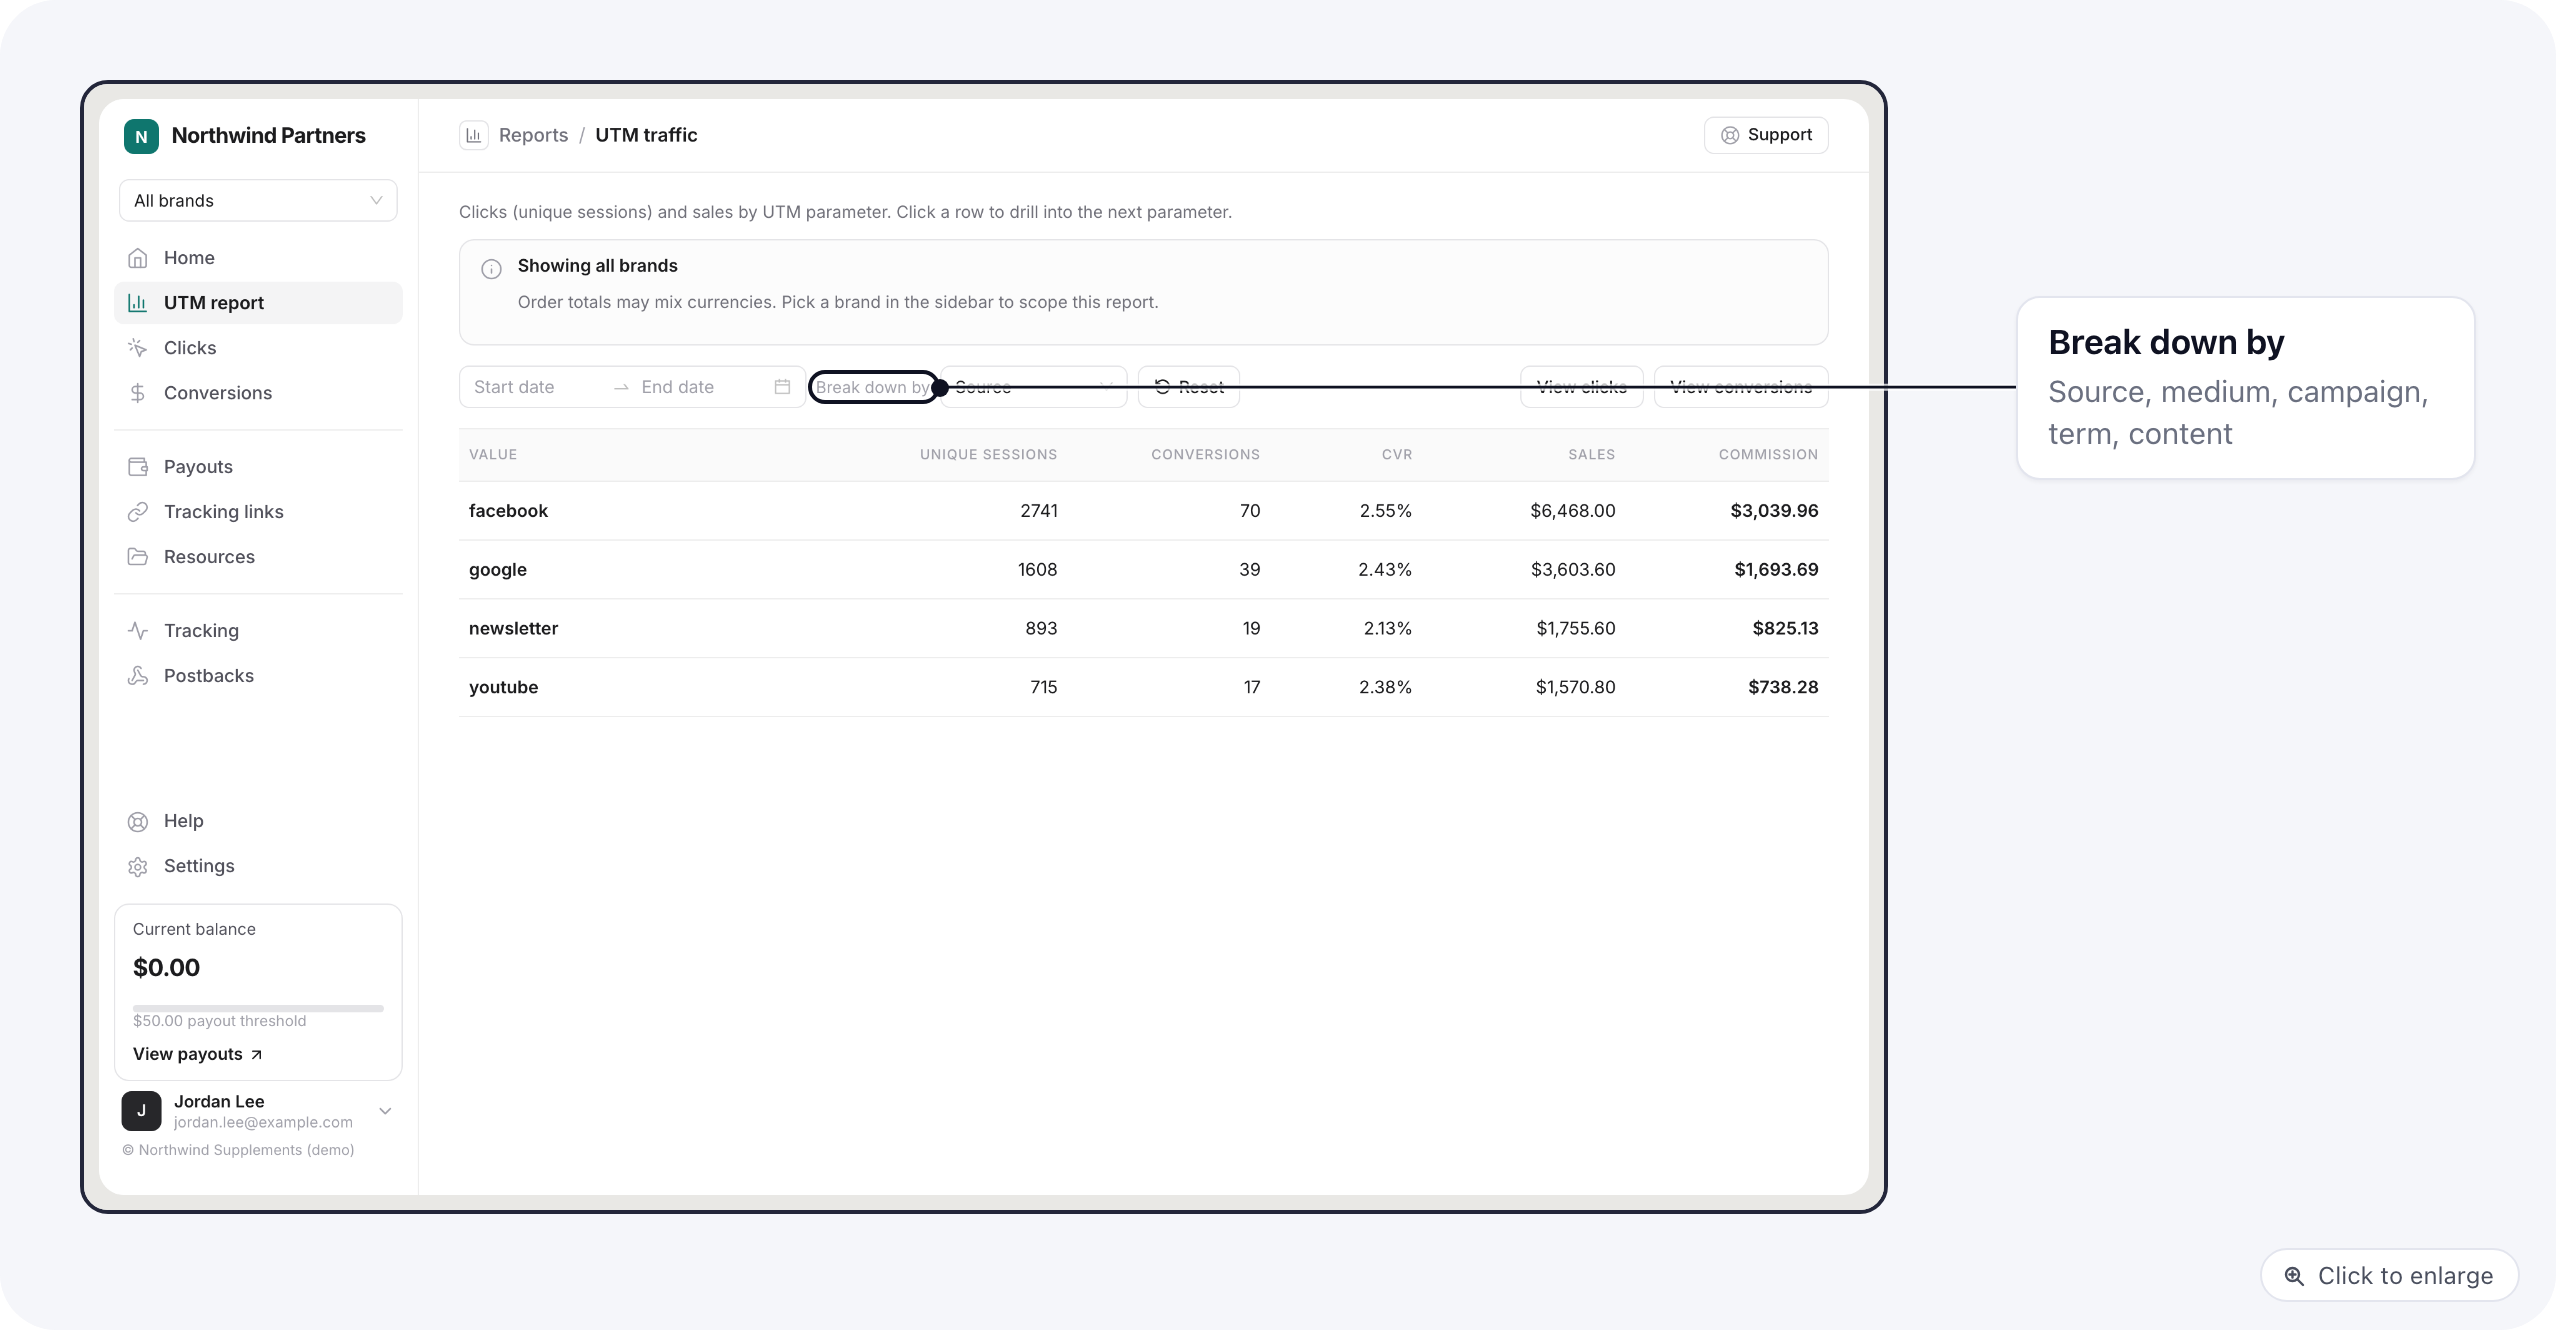Click the Commission column header
Viewport: 2556px width, 1330px height.
pos(1768,454)
